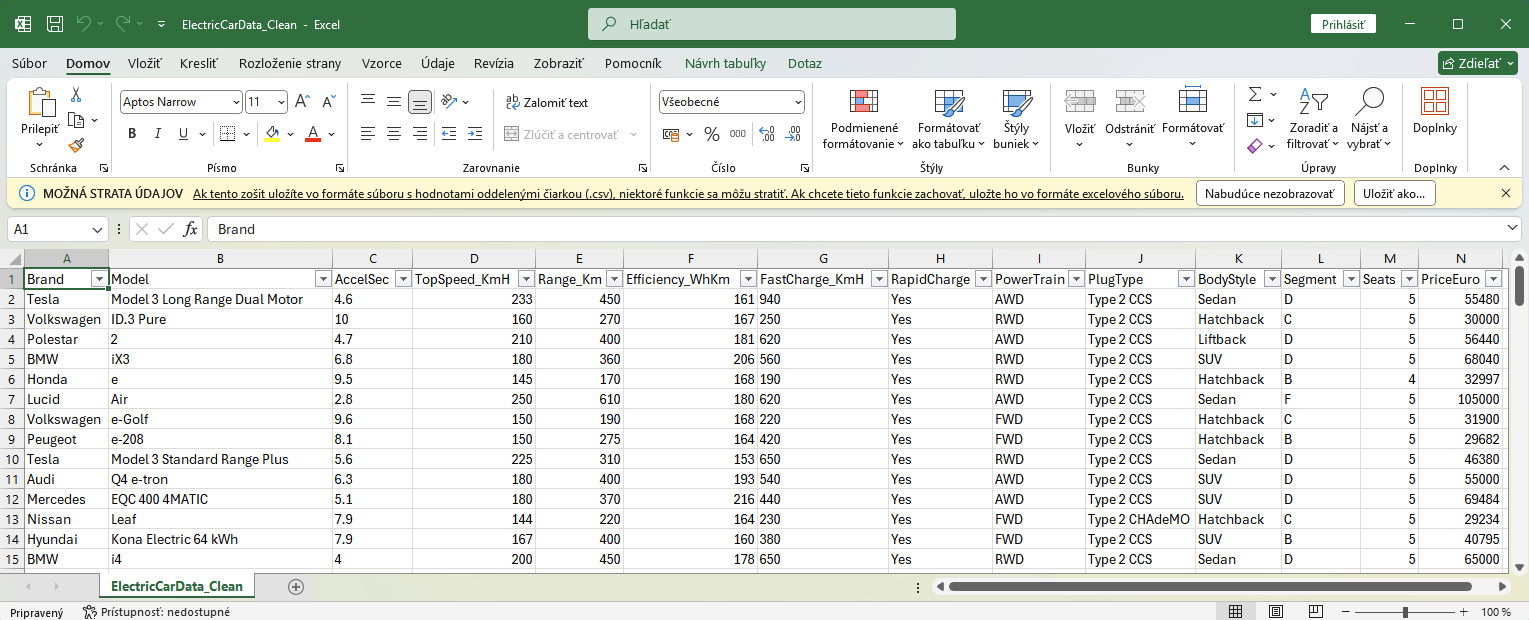Open the TopSpeed_KmH column filter dropdown
The height and width of the screenshot is (620, 1529).
(x=525, y=279)
